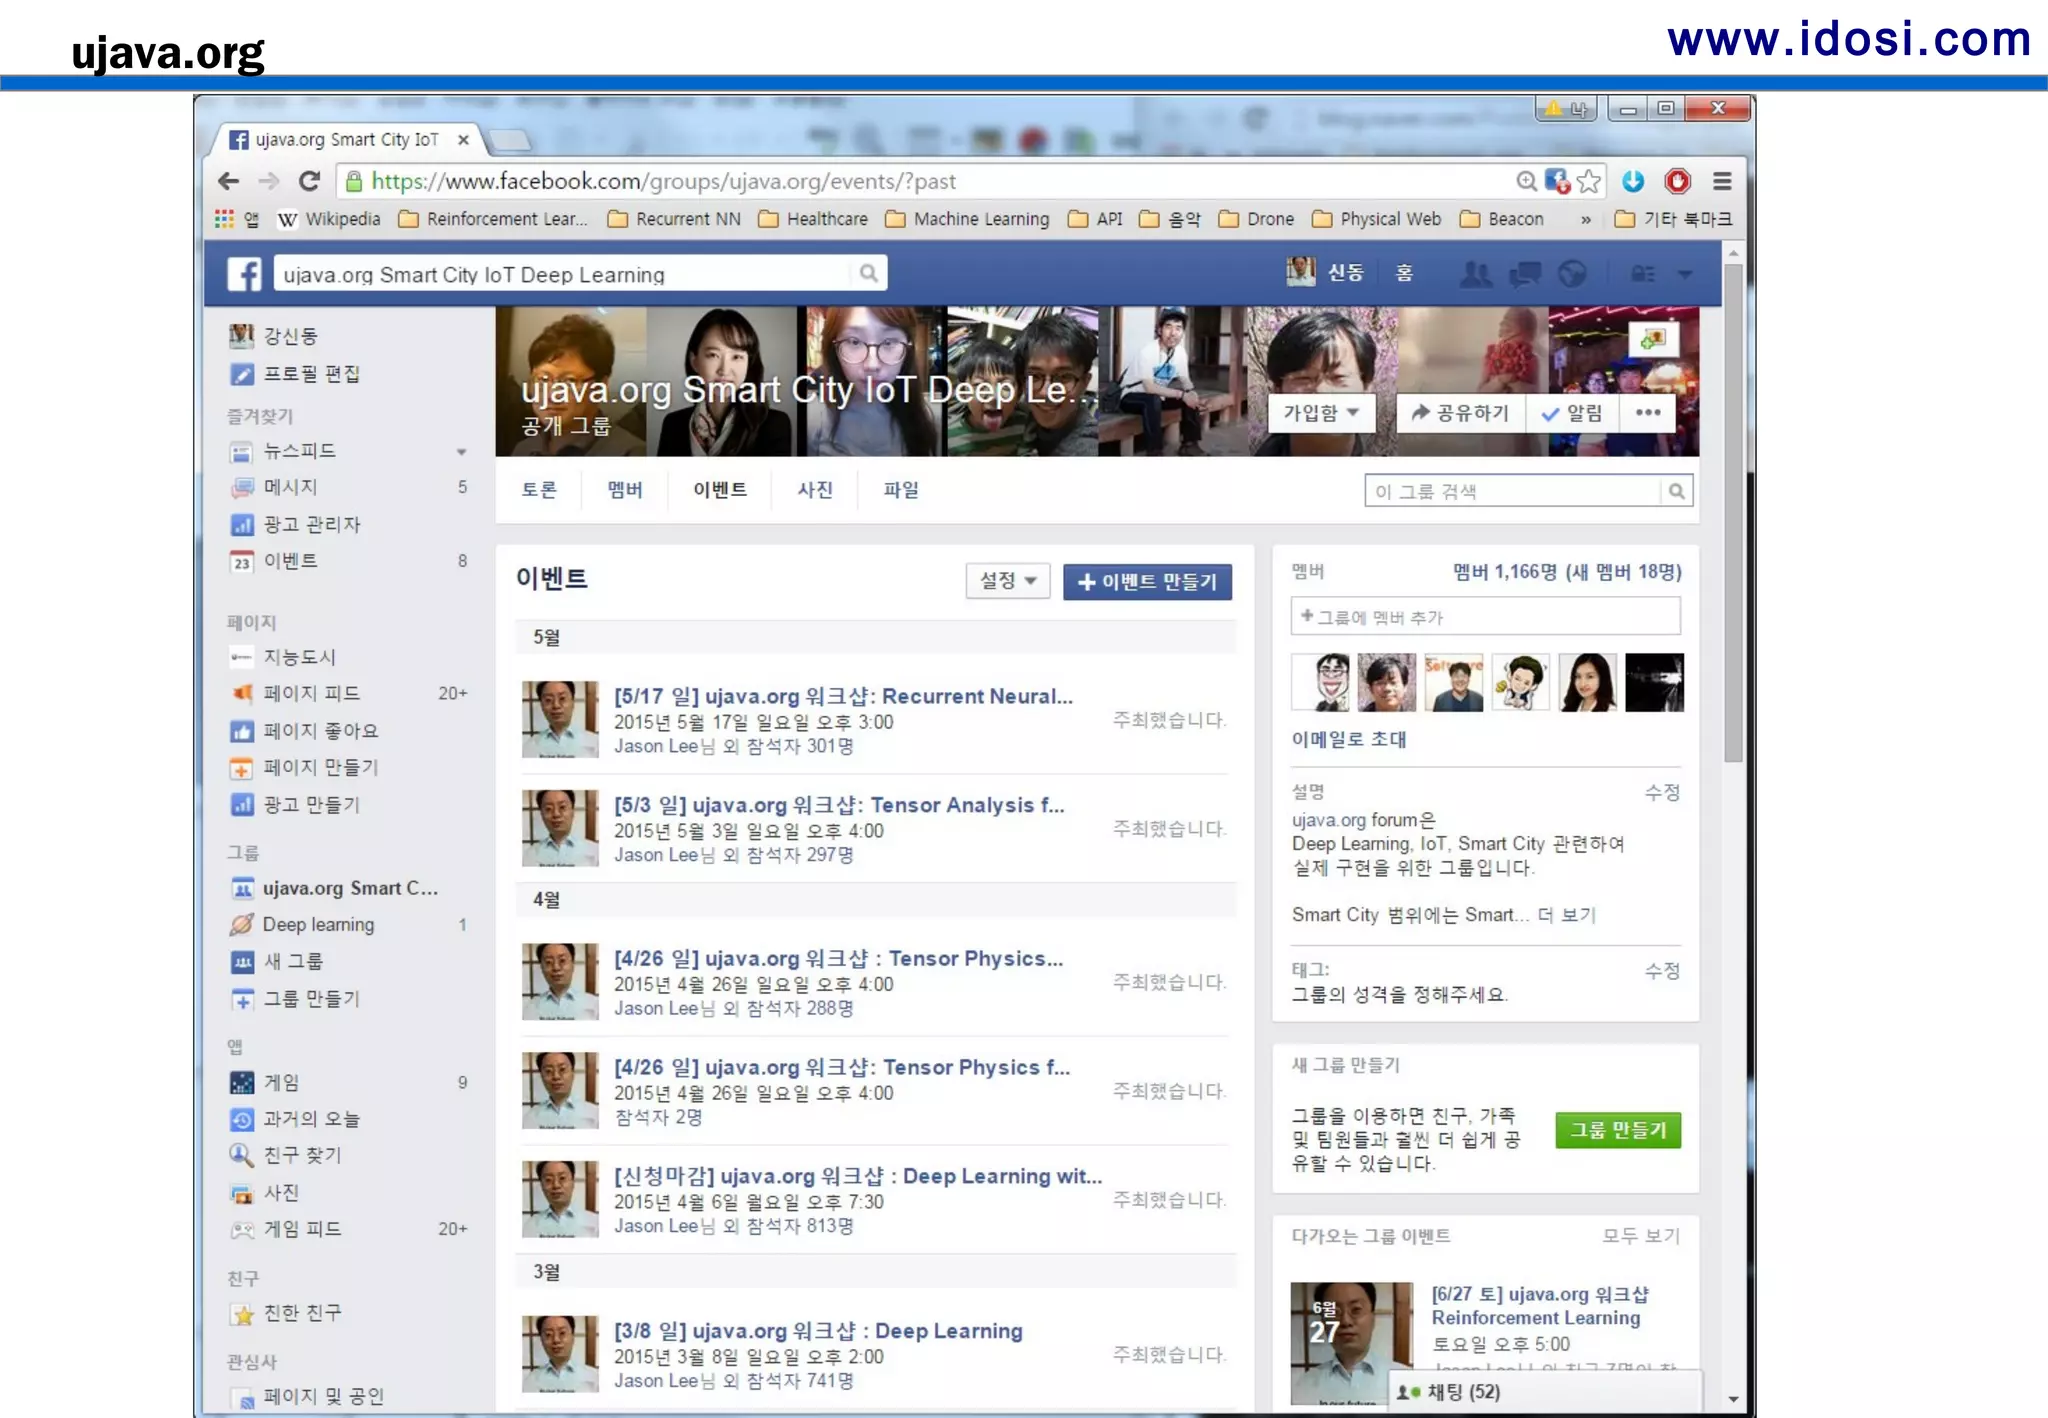Click the search magnifier in Facebook search bar

(x=868, y=273)
